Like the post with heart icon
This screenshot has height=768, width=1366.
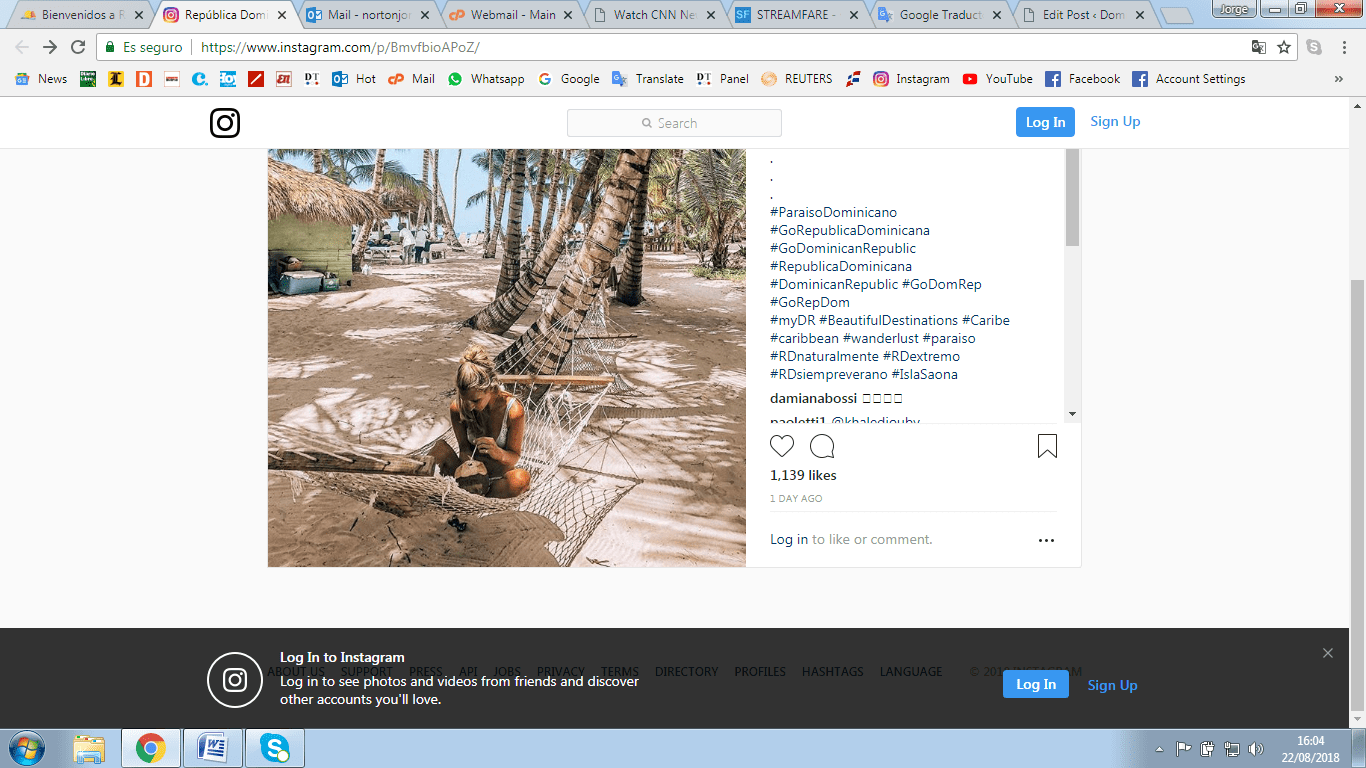click(782, 446)
